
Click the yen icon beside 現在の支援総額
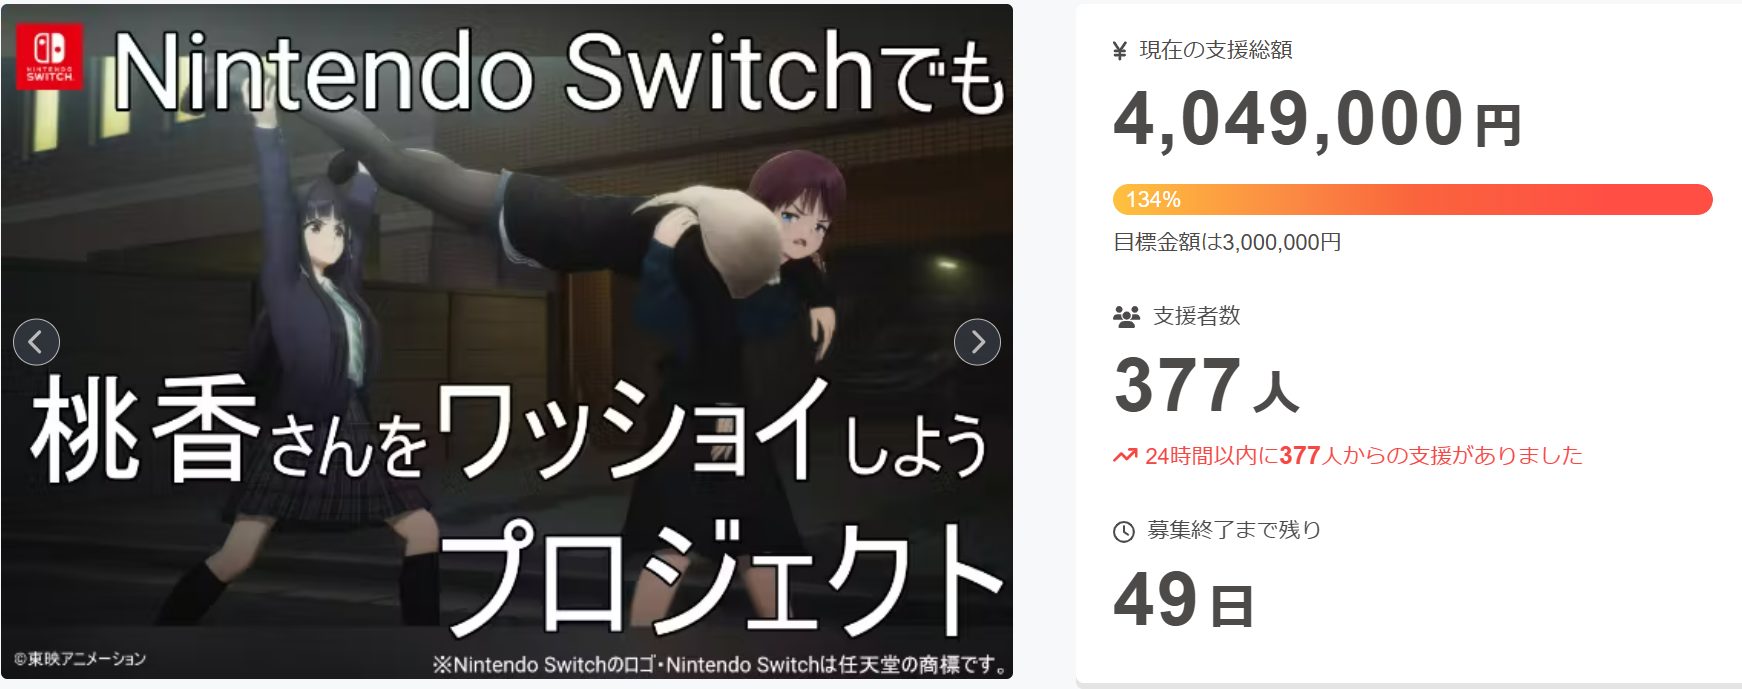pyautogui.click(x=1120, y=51)
